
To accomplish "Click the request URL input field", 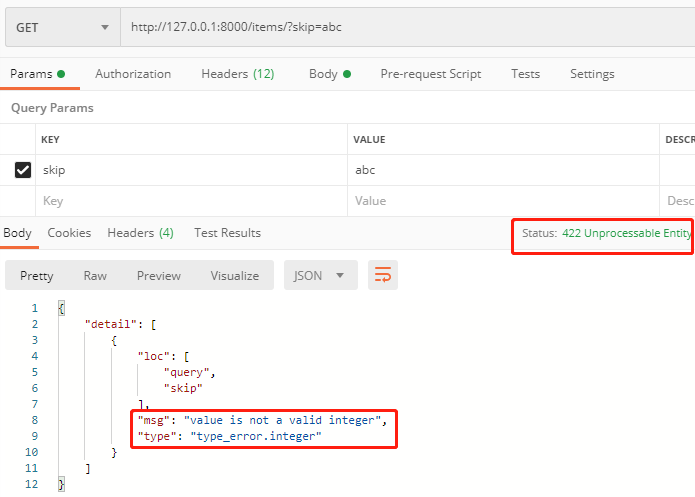I will [x=400, y=27].
